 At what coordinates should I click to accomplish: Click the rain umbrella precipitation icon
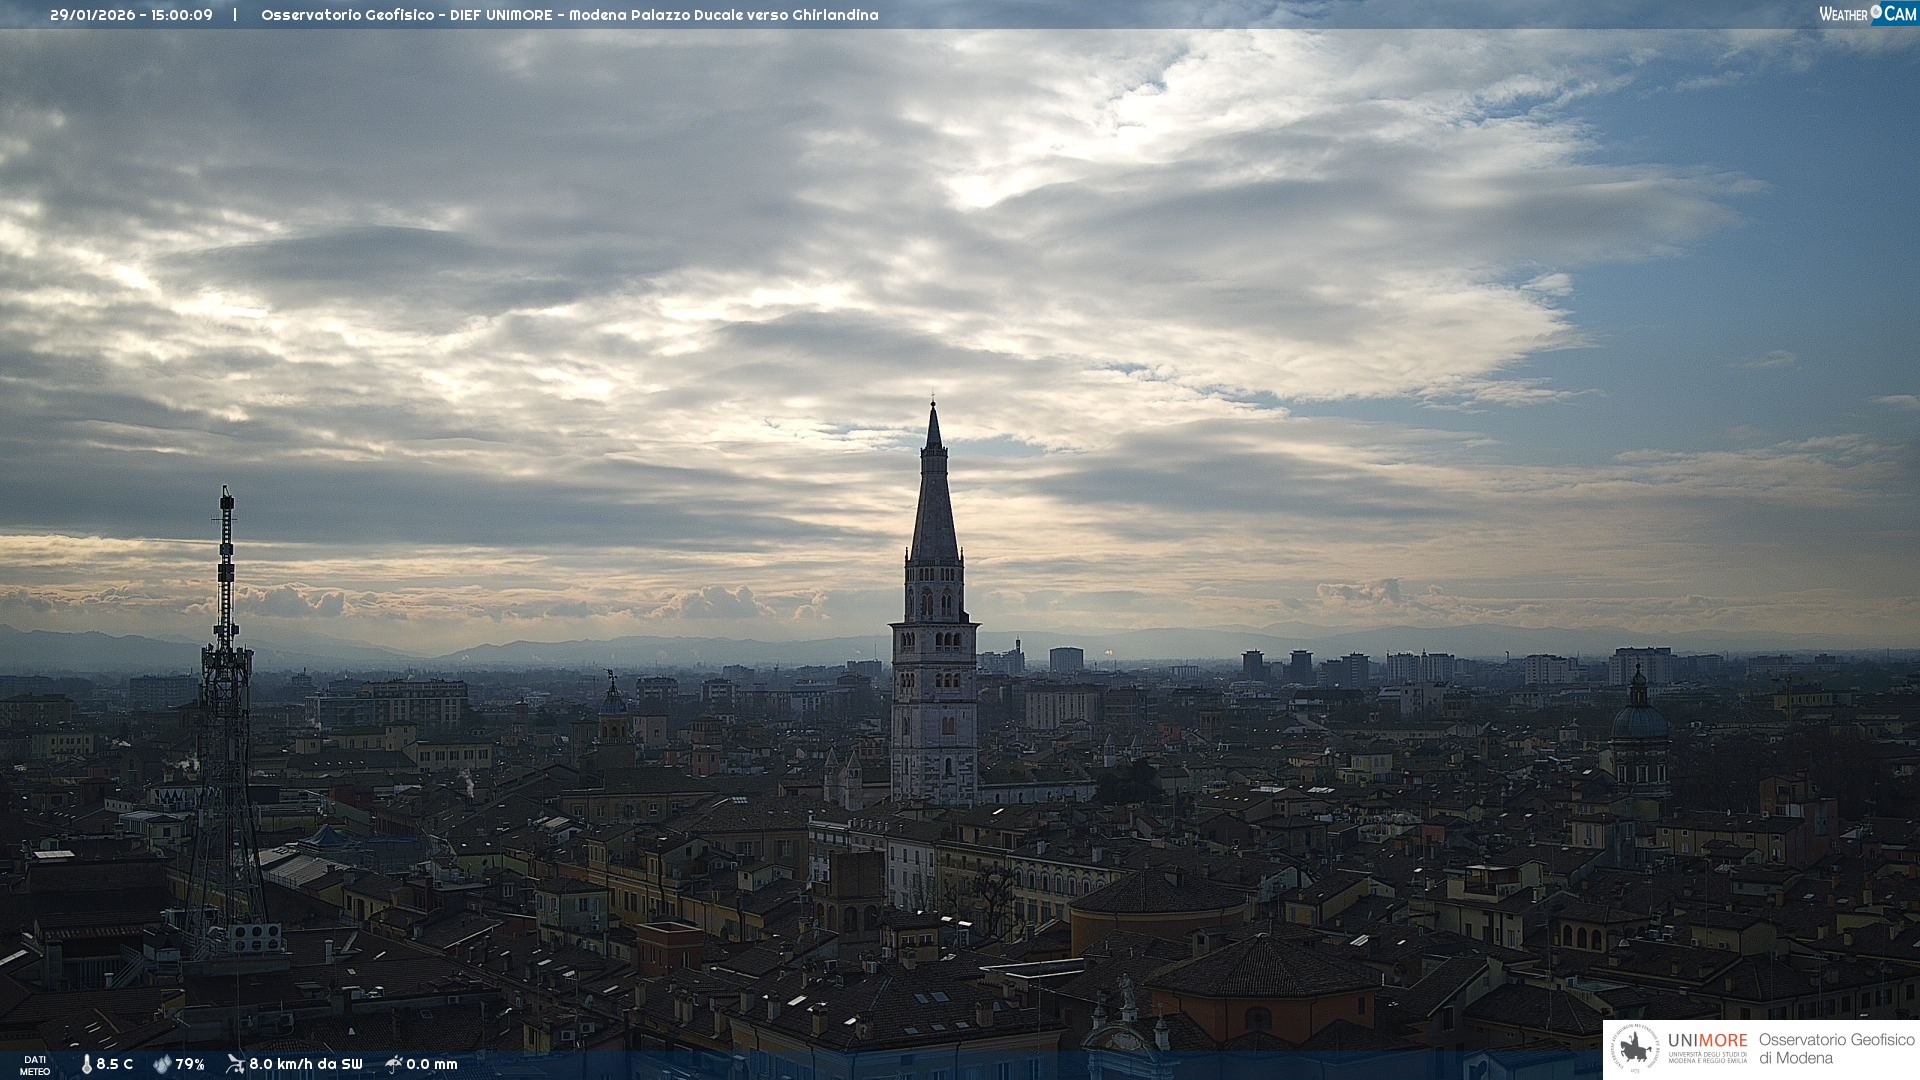click(x=393, y=1064)
